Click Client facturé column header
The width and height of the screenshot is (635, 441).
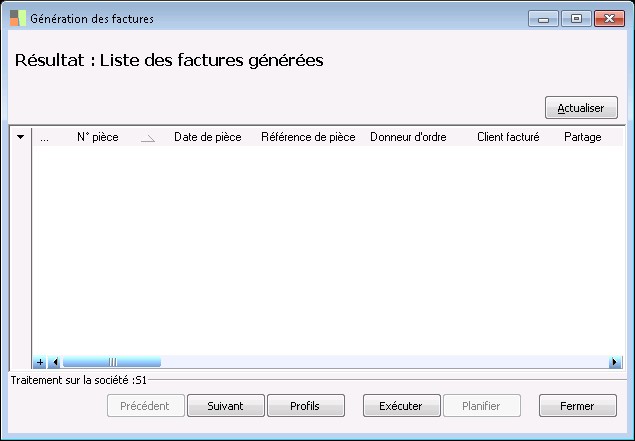(508, 138)
